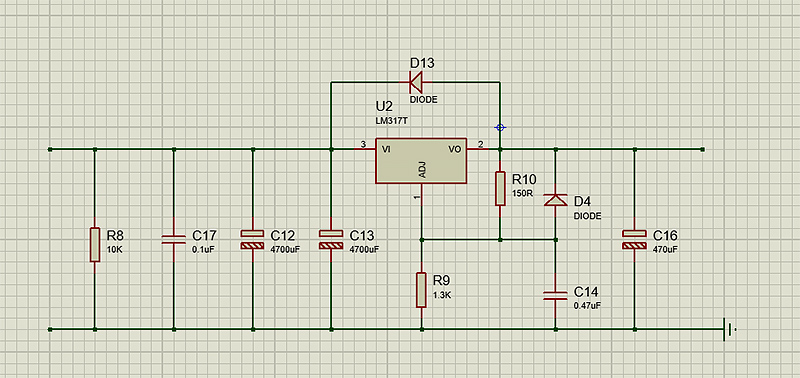Select resistor R10 symbol
This screenshot has width=800, height=378.
(500, 188)
